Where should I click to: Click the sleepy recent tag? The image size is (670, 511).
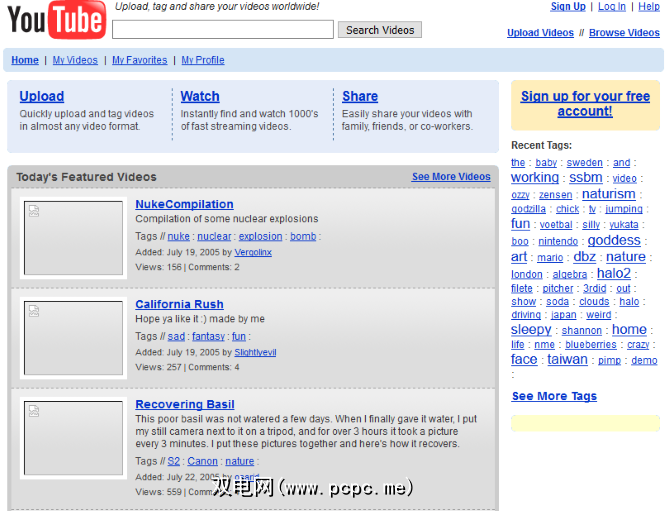(x=531, y=329)
